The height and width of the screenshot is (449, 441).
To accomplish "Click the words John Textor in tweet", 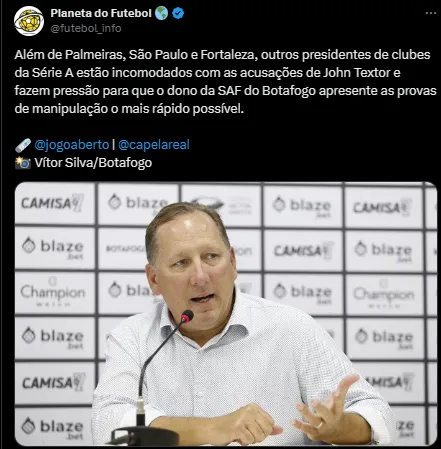I will 357,73.
